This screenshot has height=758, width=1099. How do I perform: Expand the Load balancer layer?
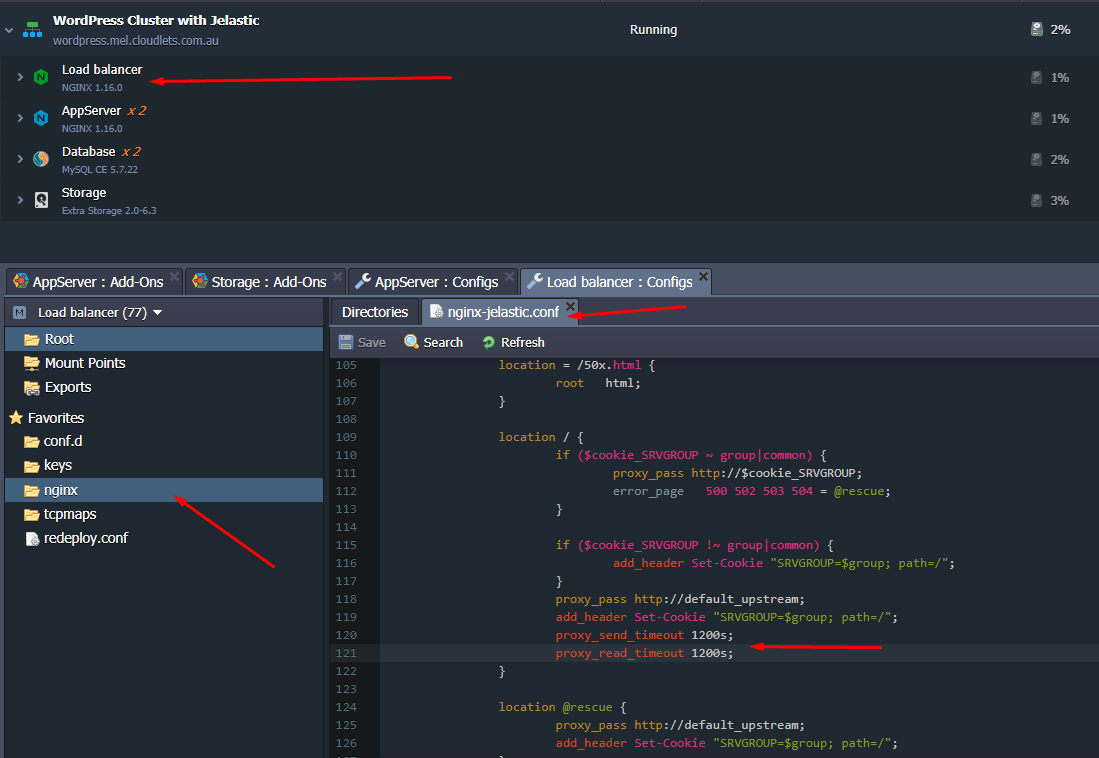(20, 77)
